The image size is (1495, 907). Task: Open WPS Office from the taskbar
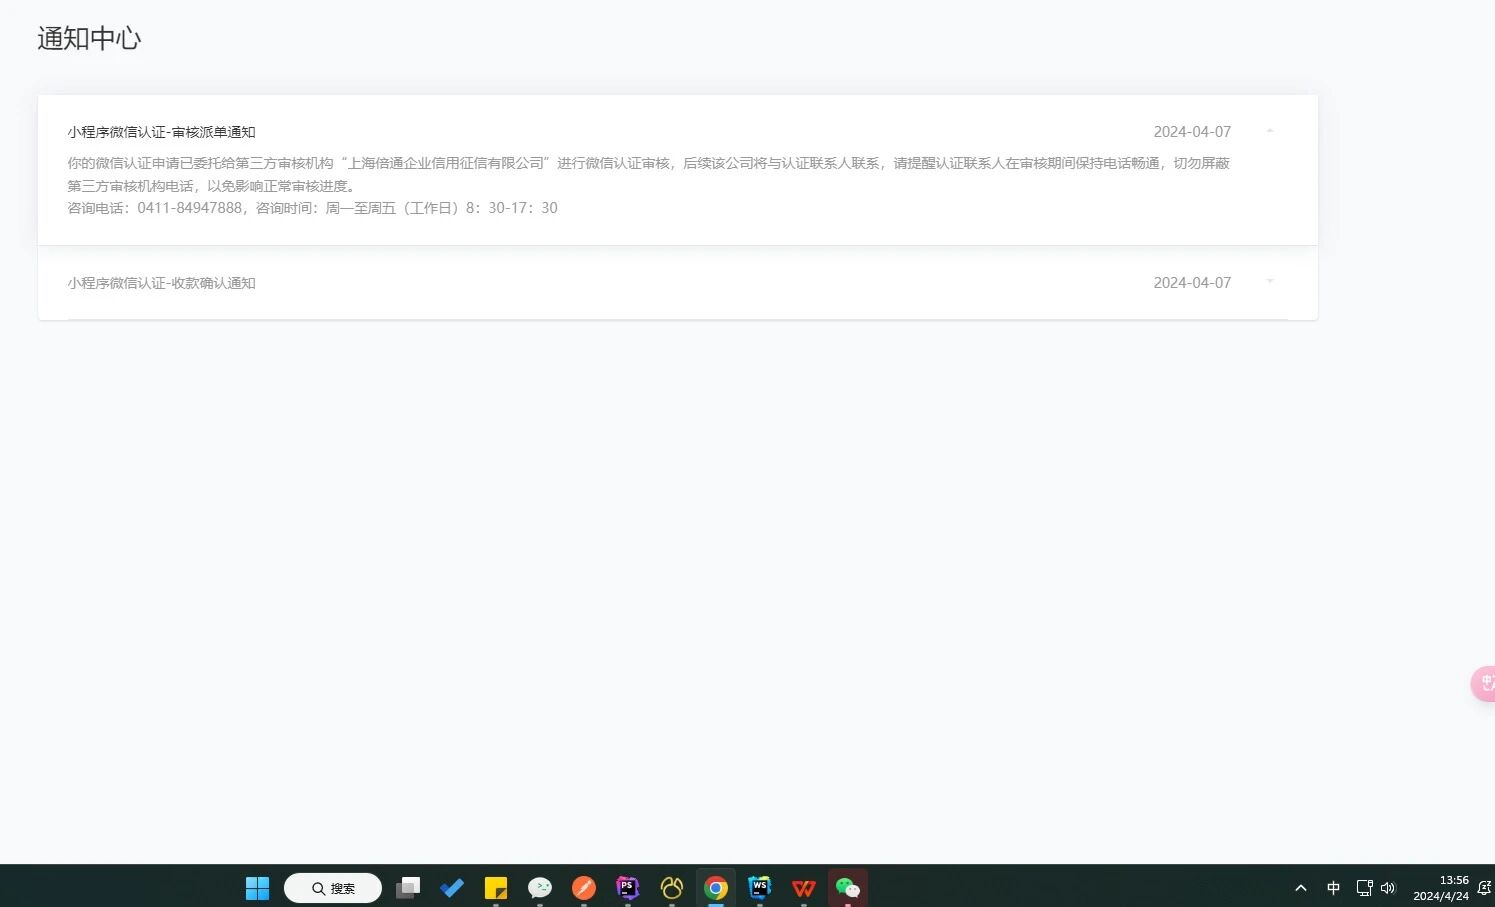pyautogui.click(x=804, y=888)
